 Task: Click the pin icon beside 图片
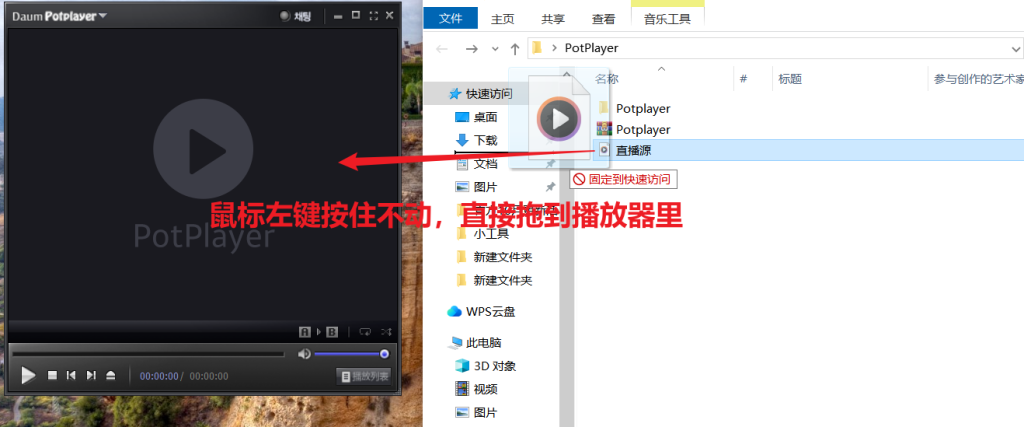click(551, 187)
